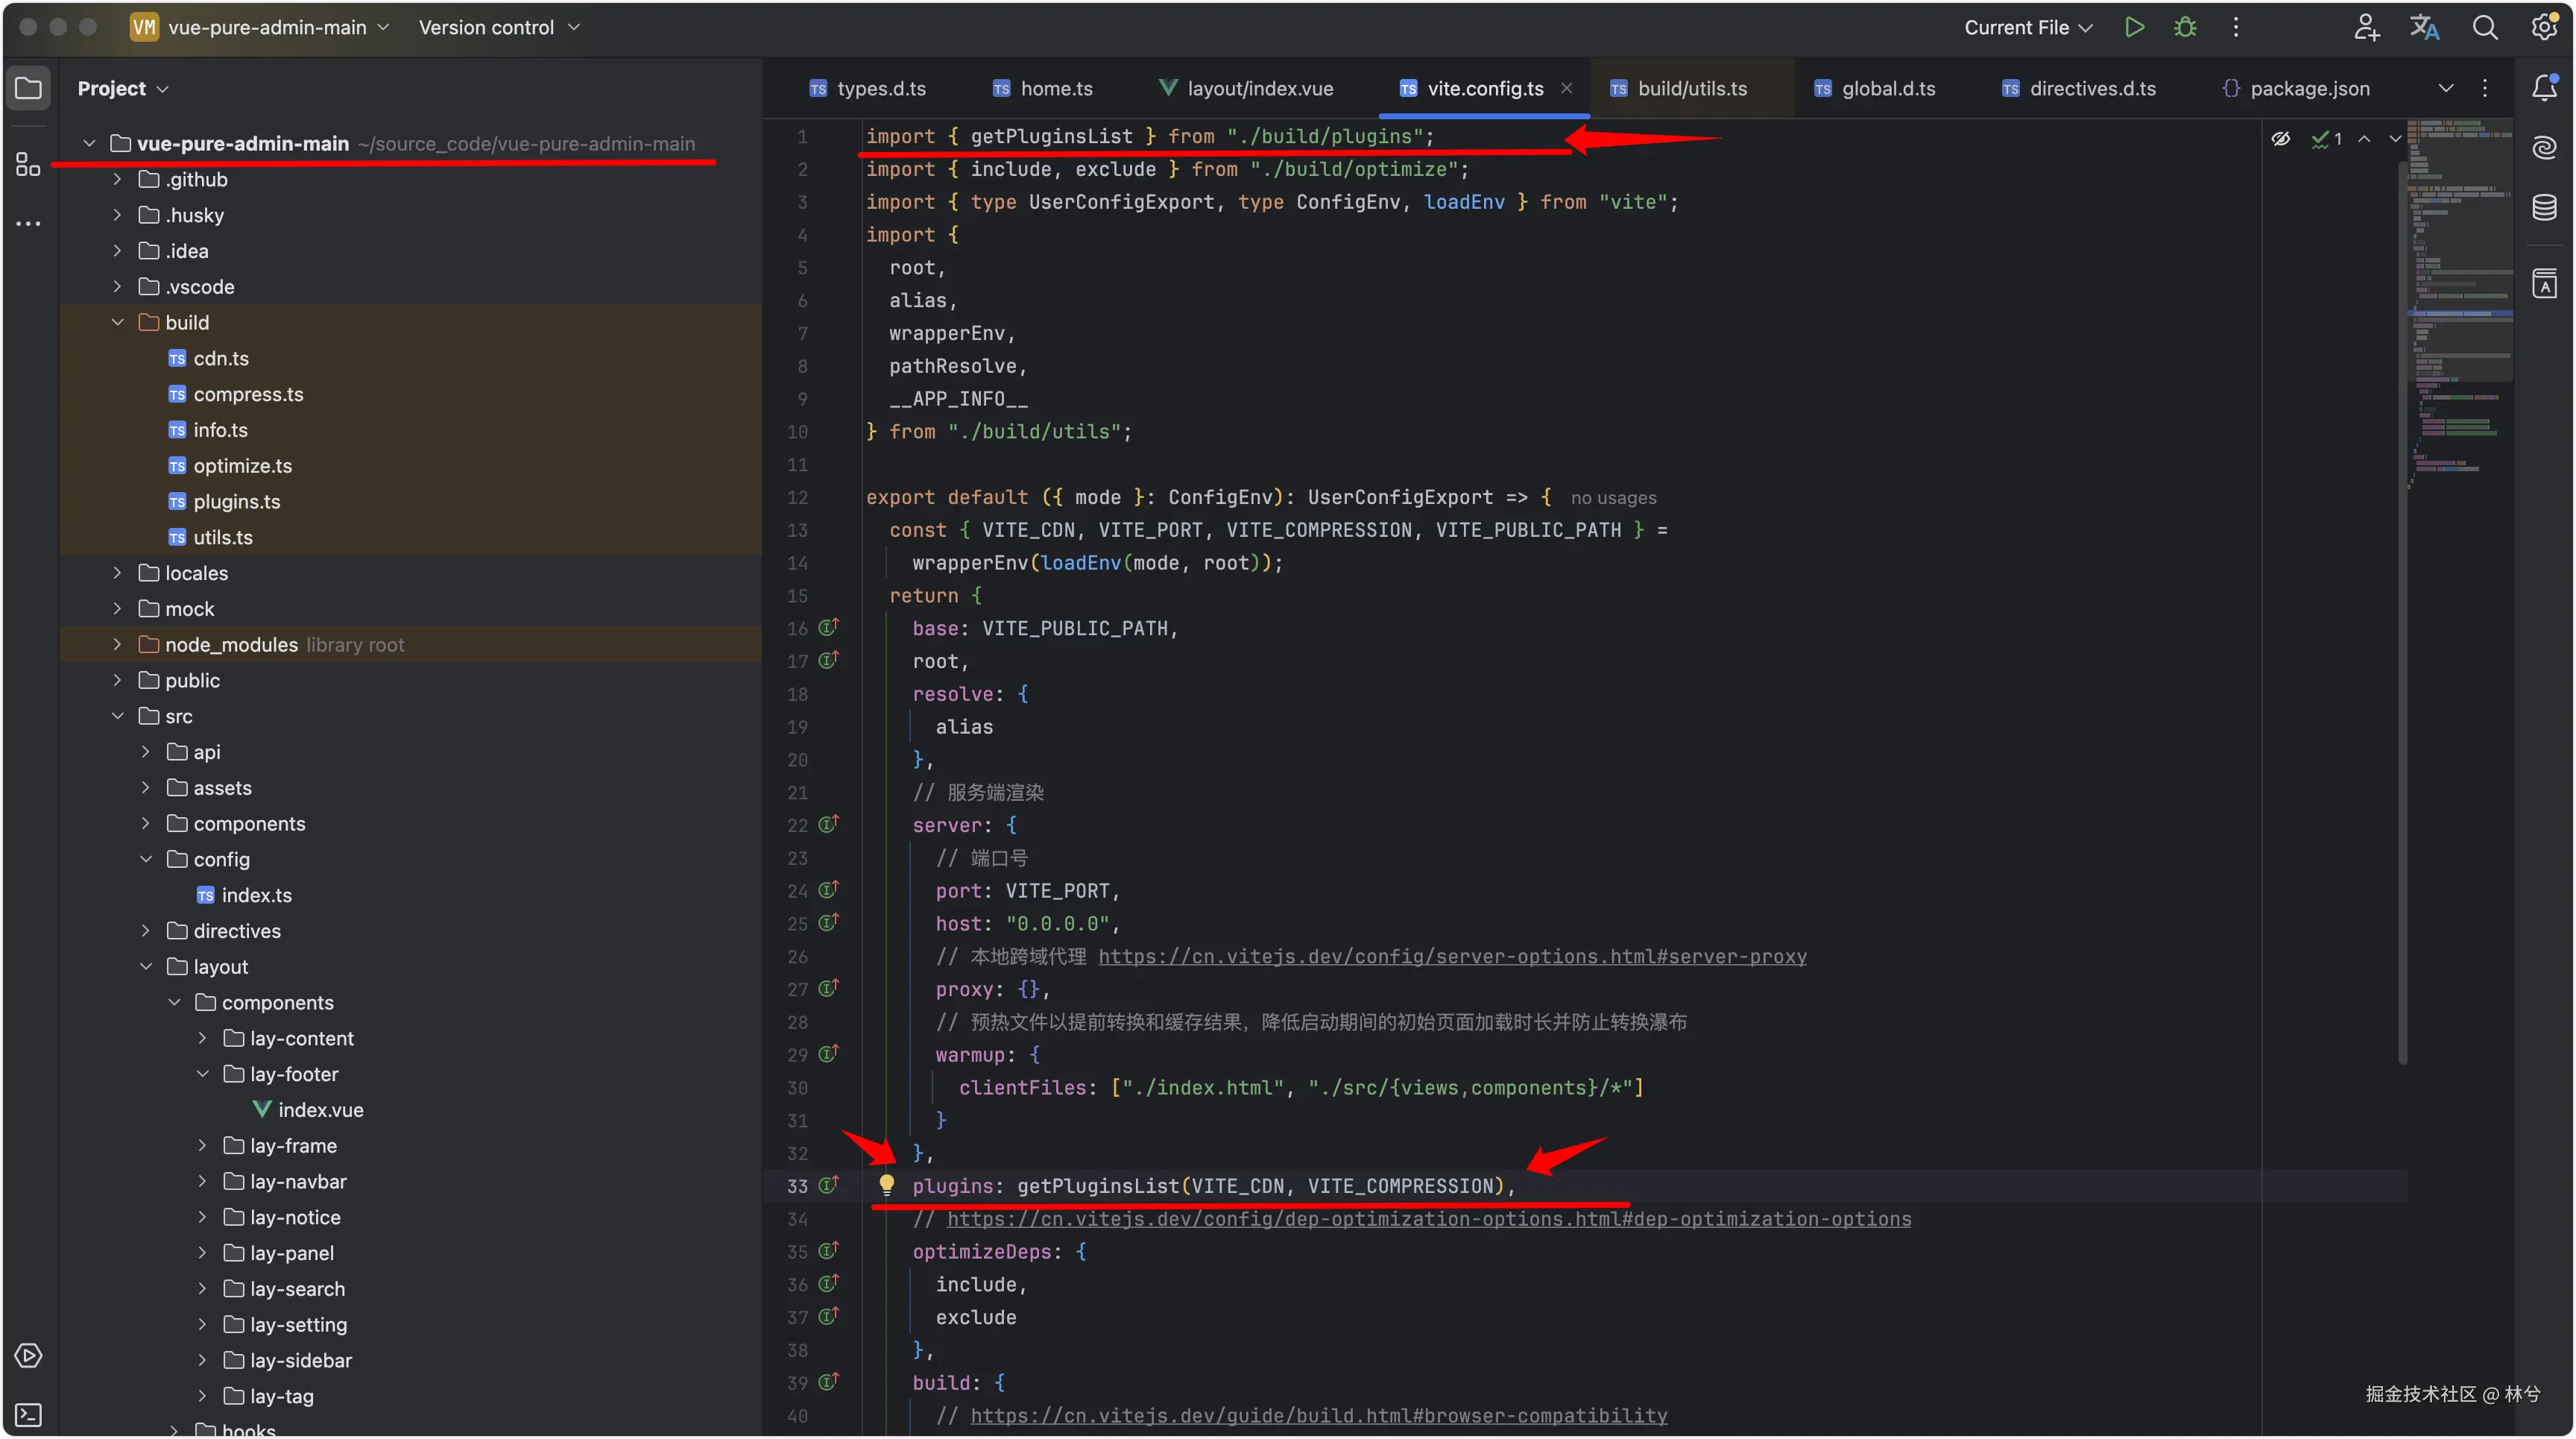Click the Debug bug icon

pyautogui.click(x=2185, y=27)
